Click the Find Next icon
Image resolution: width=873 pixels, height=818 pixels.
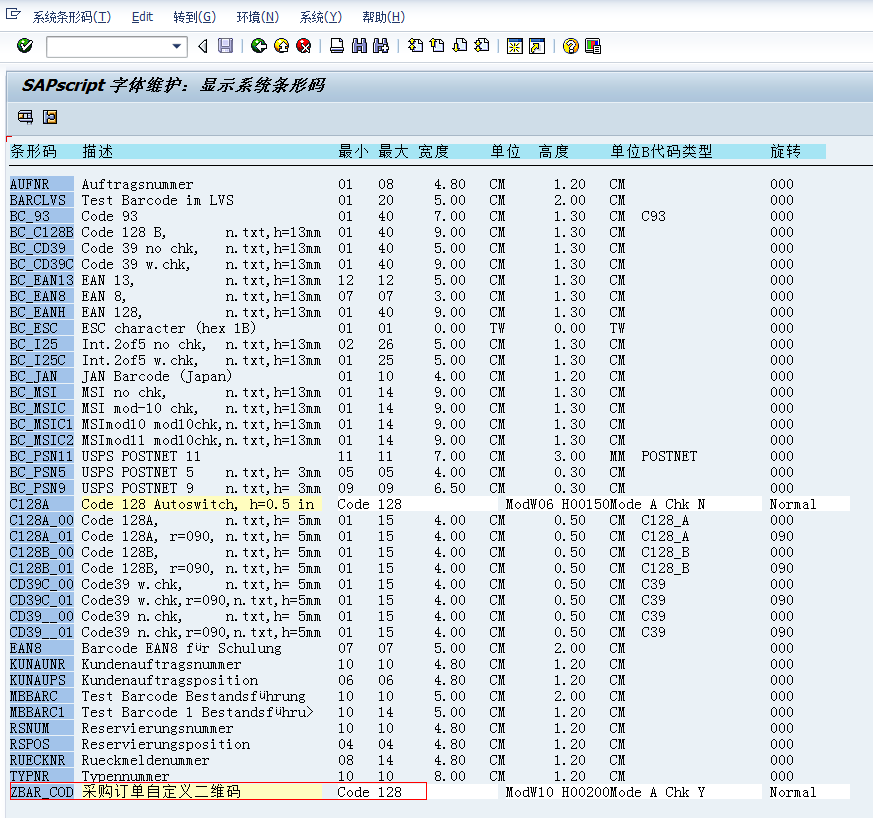click(379, 46)
